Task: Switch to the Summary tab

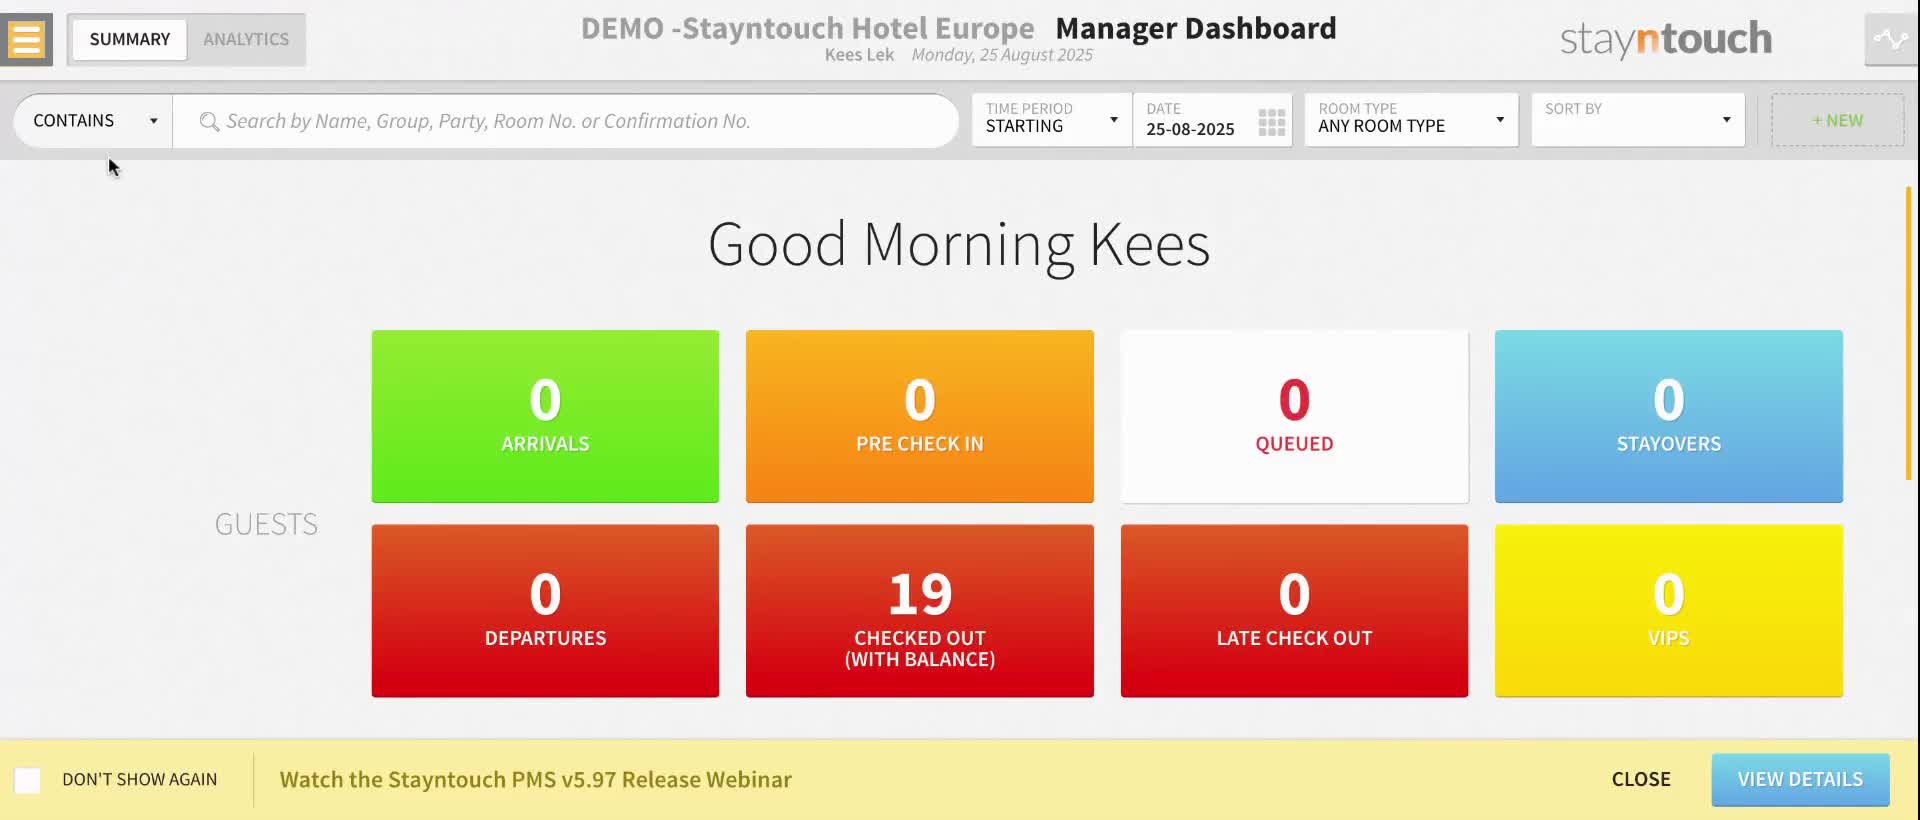Action: (x=130, y=39)
